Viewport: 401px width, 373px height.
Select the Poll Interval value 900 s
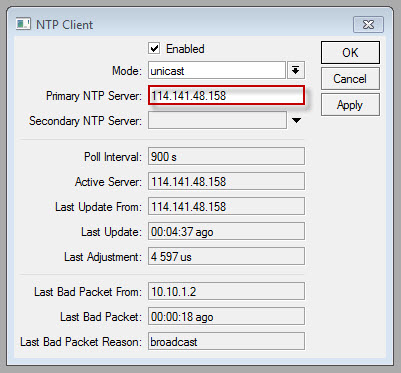(x=226, y=156)
